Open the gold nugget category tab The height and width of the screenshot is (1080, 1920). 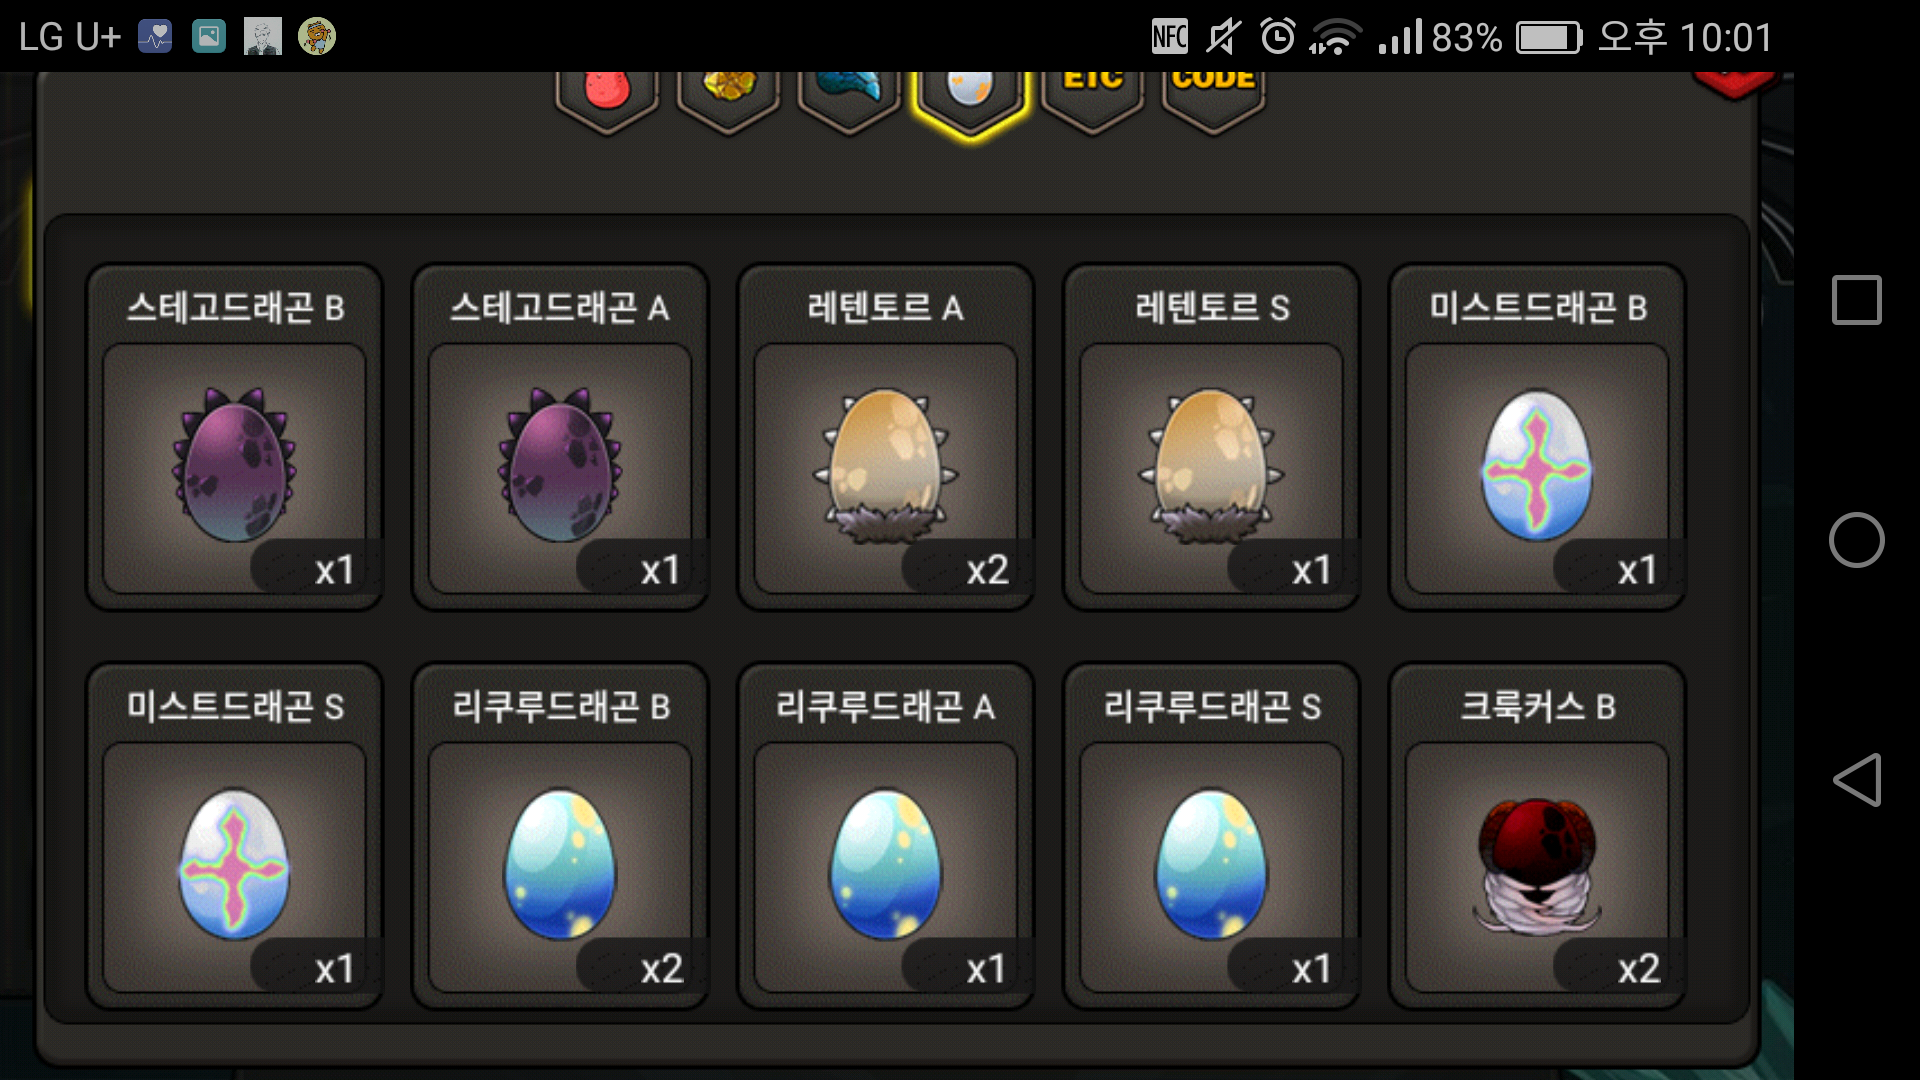[728, 98]
